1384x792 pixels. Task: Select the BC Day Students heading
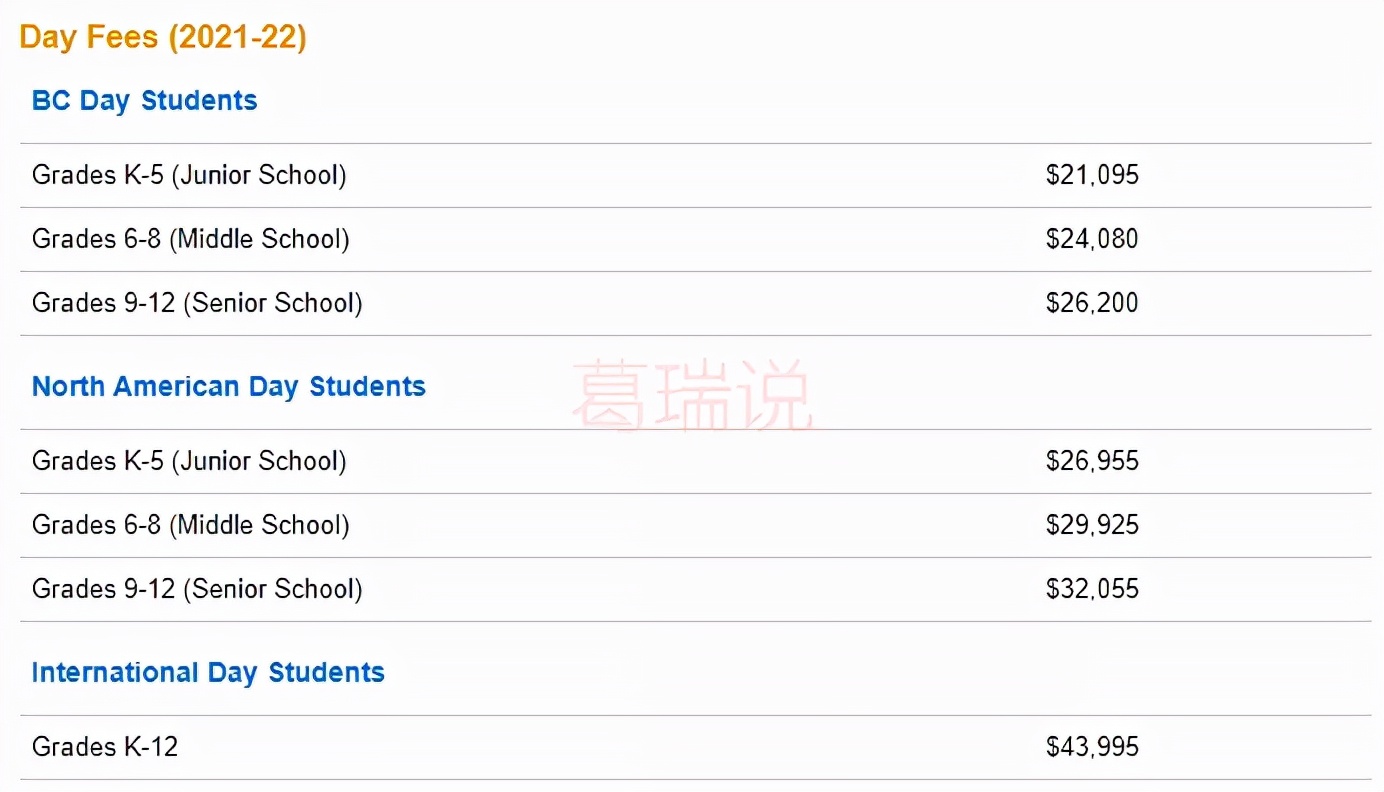click(x=145, y=101)
